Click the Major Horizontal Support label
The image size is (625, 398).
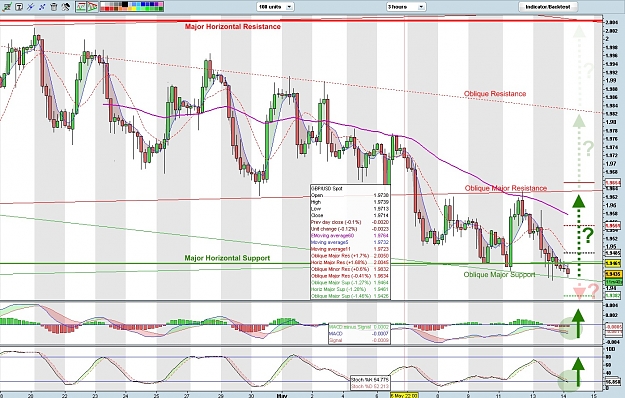227,258
